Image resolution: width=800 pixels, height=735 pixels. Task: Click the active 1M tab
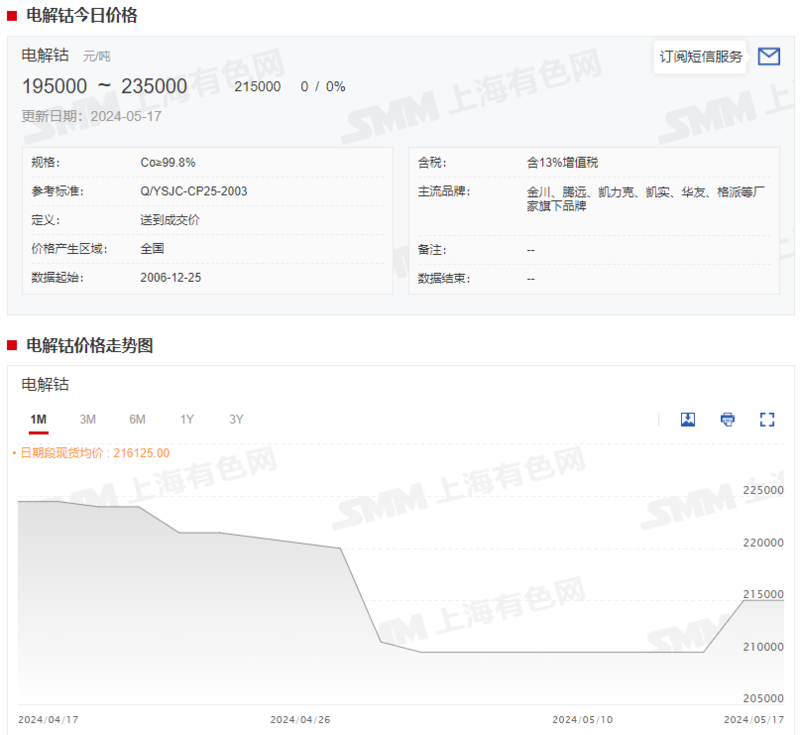pos(38,419)
